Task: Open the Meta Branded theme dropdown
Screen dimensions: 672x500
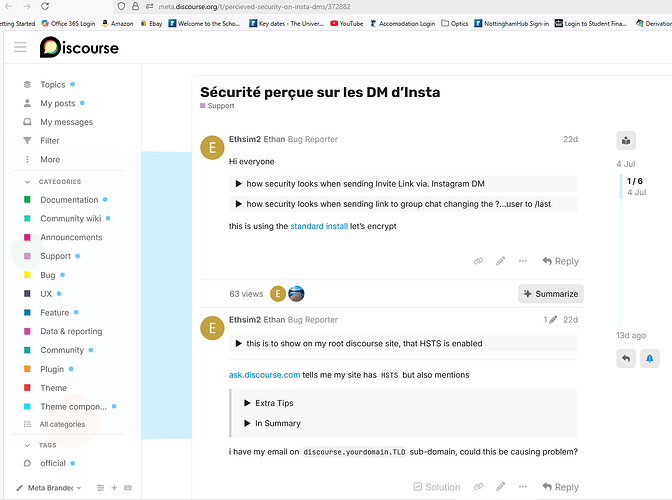Action: pyautogui.click(x=48, y=488)
